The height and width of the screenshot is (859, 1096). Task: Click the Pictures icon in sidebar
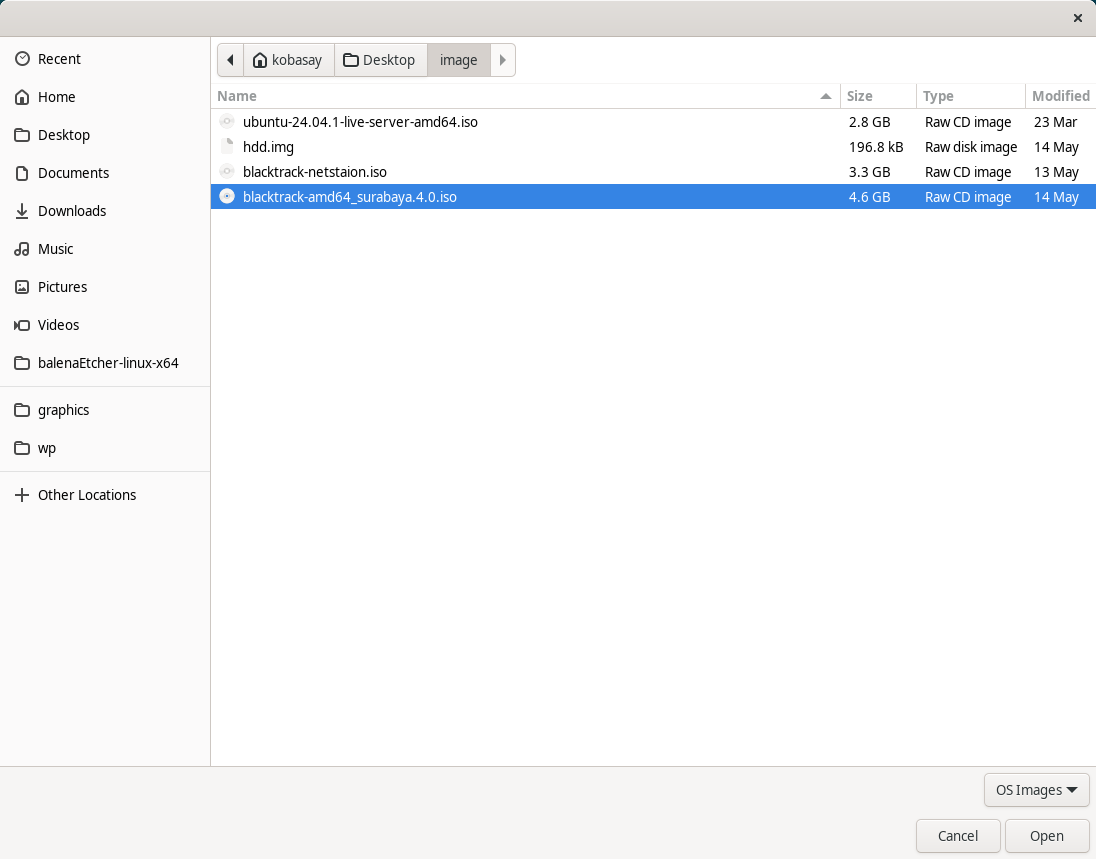pyautogui.click(x=22, y=287)
